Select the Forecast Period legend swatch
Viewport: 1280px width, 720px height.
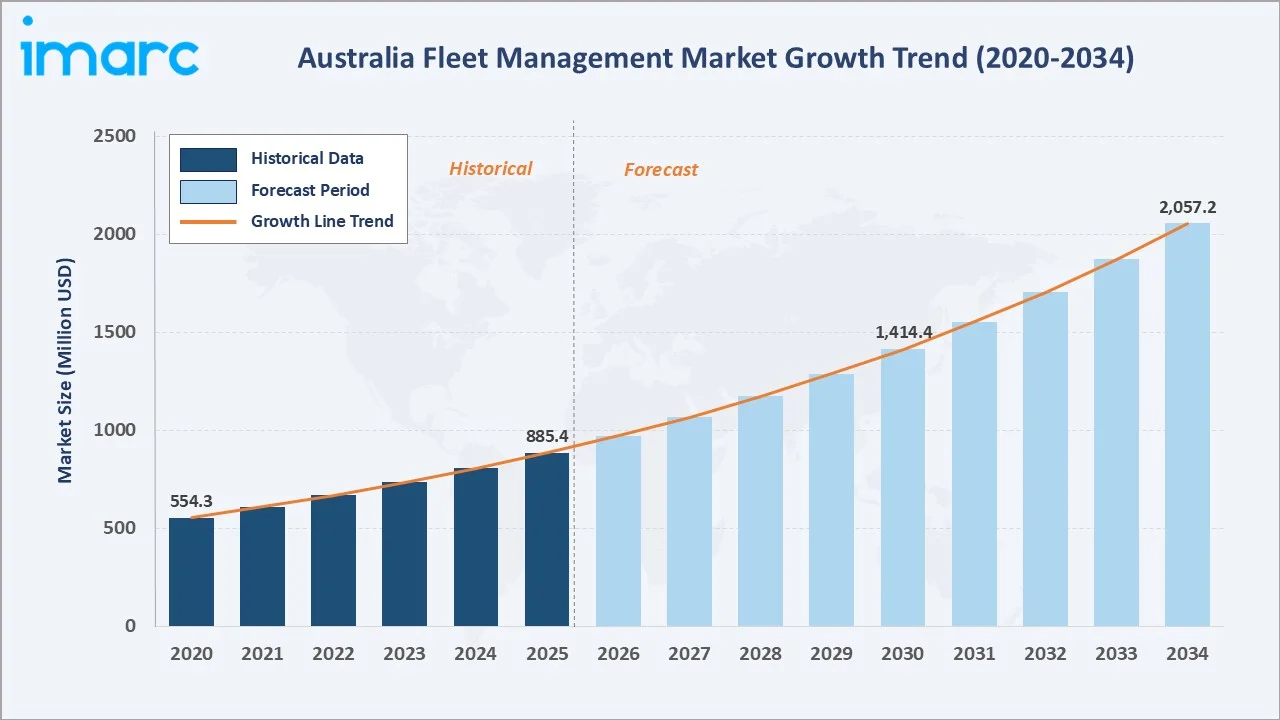[x=208, y=191]
